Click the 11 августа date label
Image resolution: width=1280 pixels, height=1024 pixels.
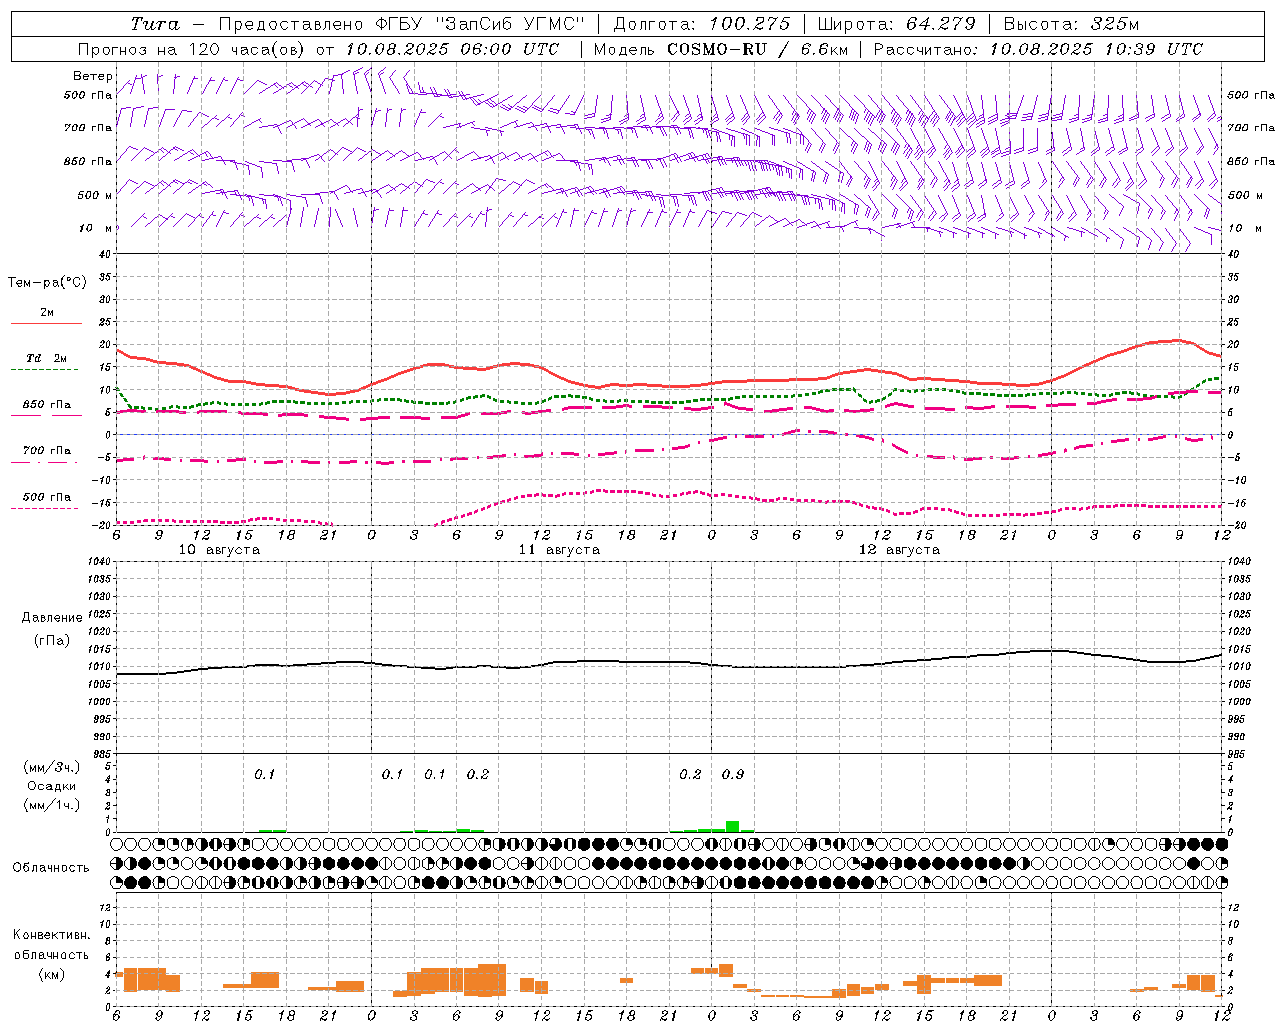click(x=559, y=550)
